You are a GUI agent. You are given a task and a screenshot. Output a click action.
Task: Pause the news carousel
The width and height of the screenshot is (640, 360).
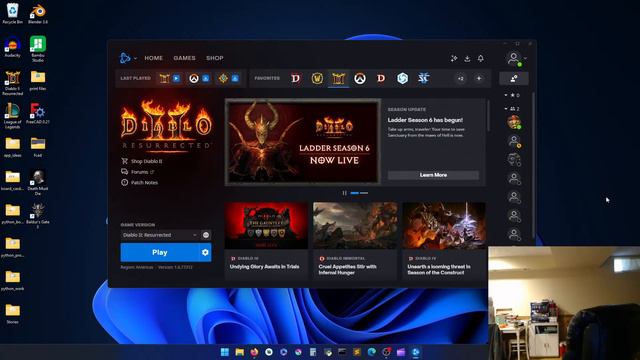pyautogui.click(x=344, y=193)
